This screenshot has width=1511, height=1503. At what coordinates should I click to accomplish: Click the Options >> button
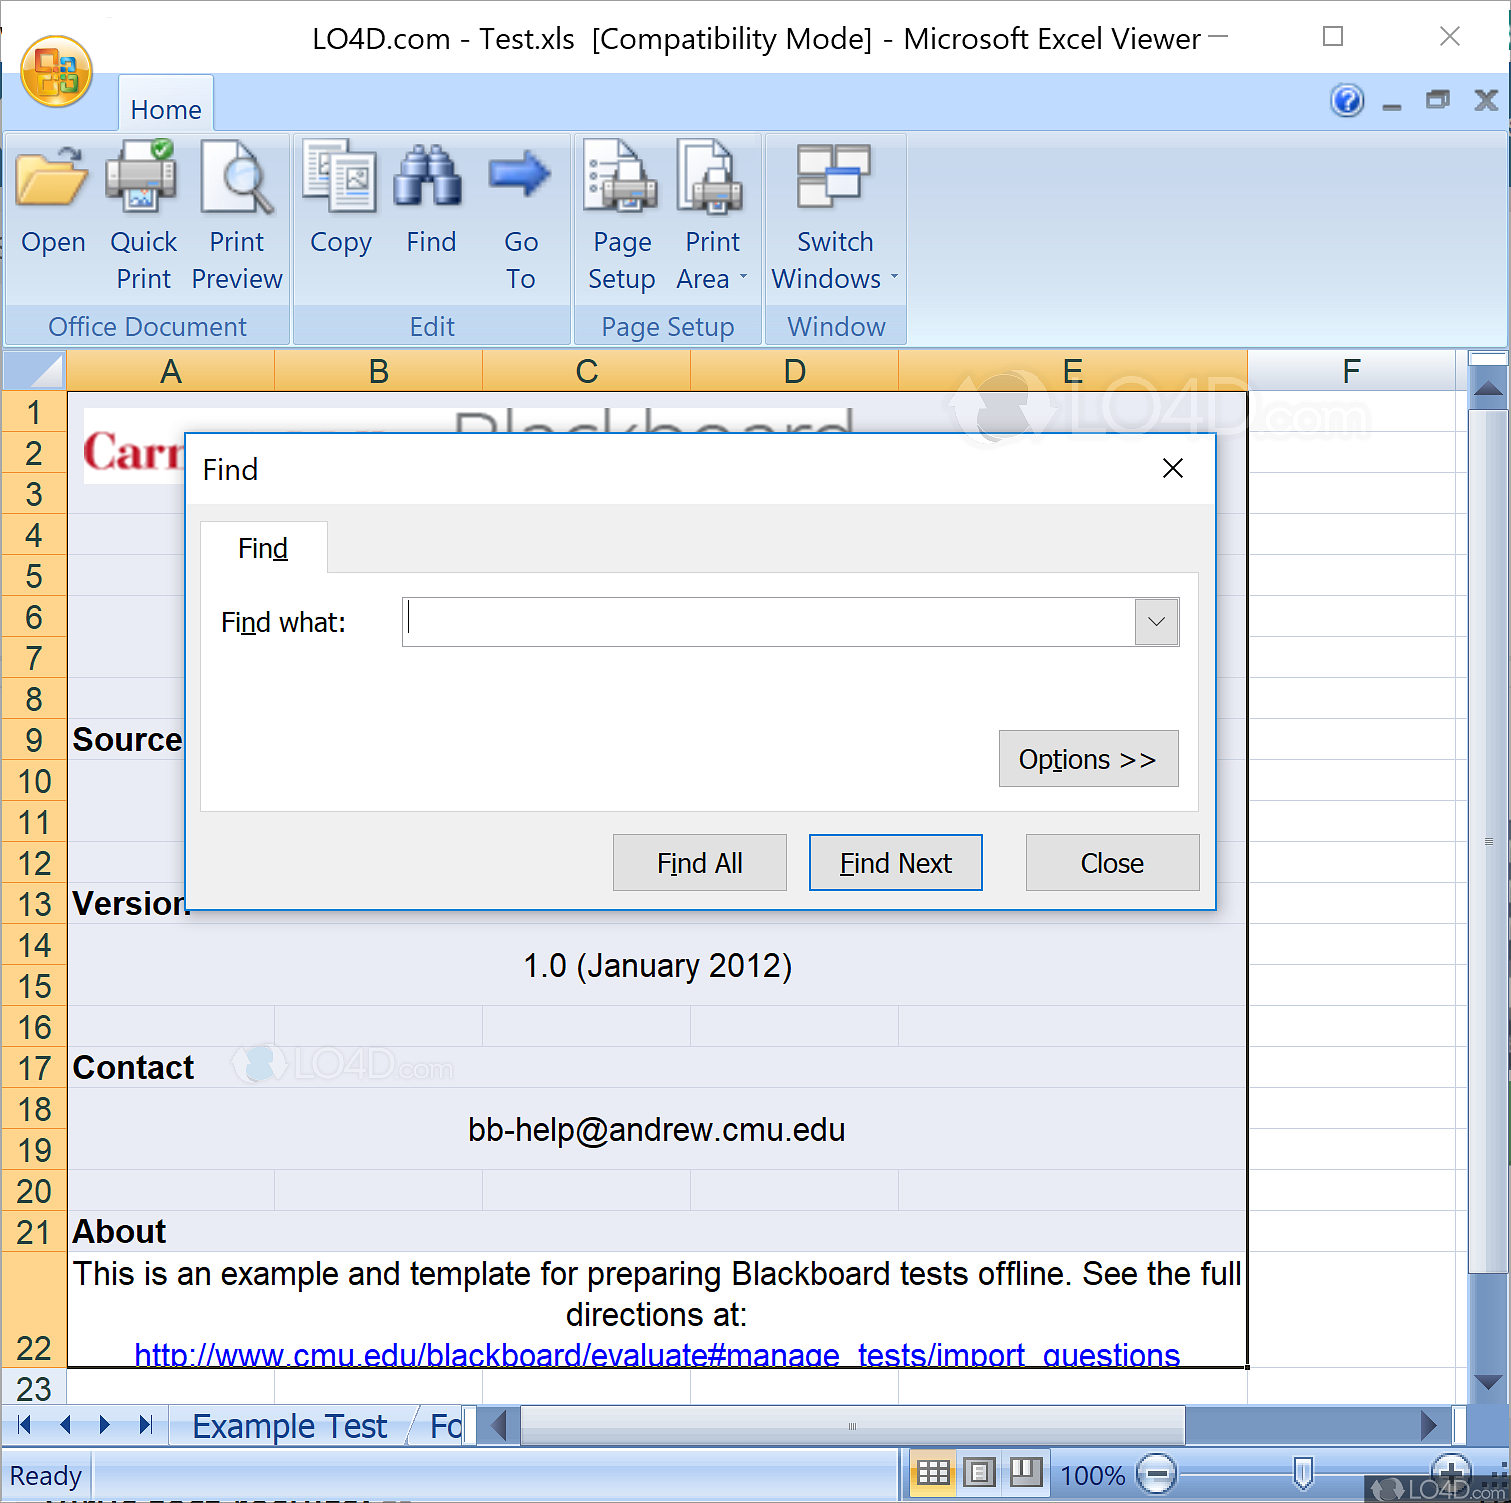(1088, 759)
